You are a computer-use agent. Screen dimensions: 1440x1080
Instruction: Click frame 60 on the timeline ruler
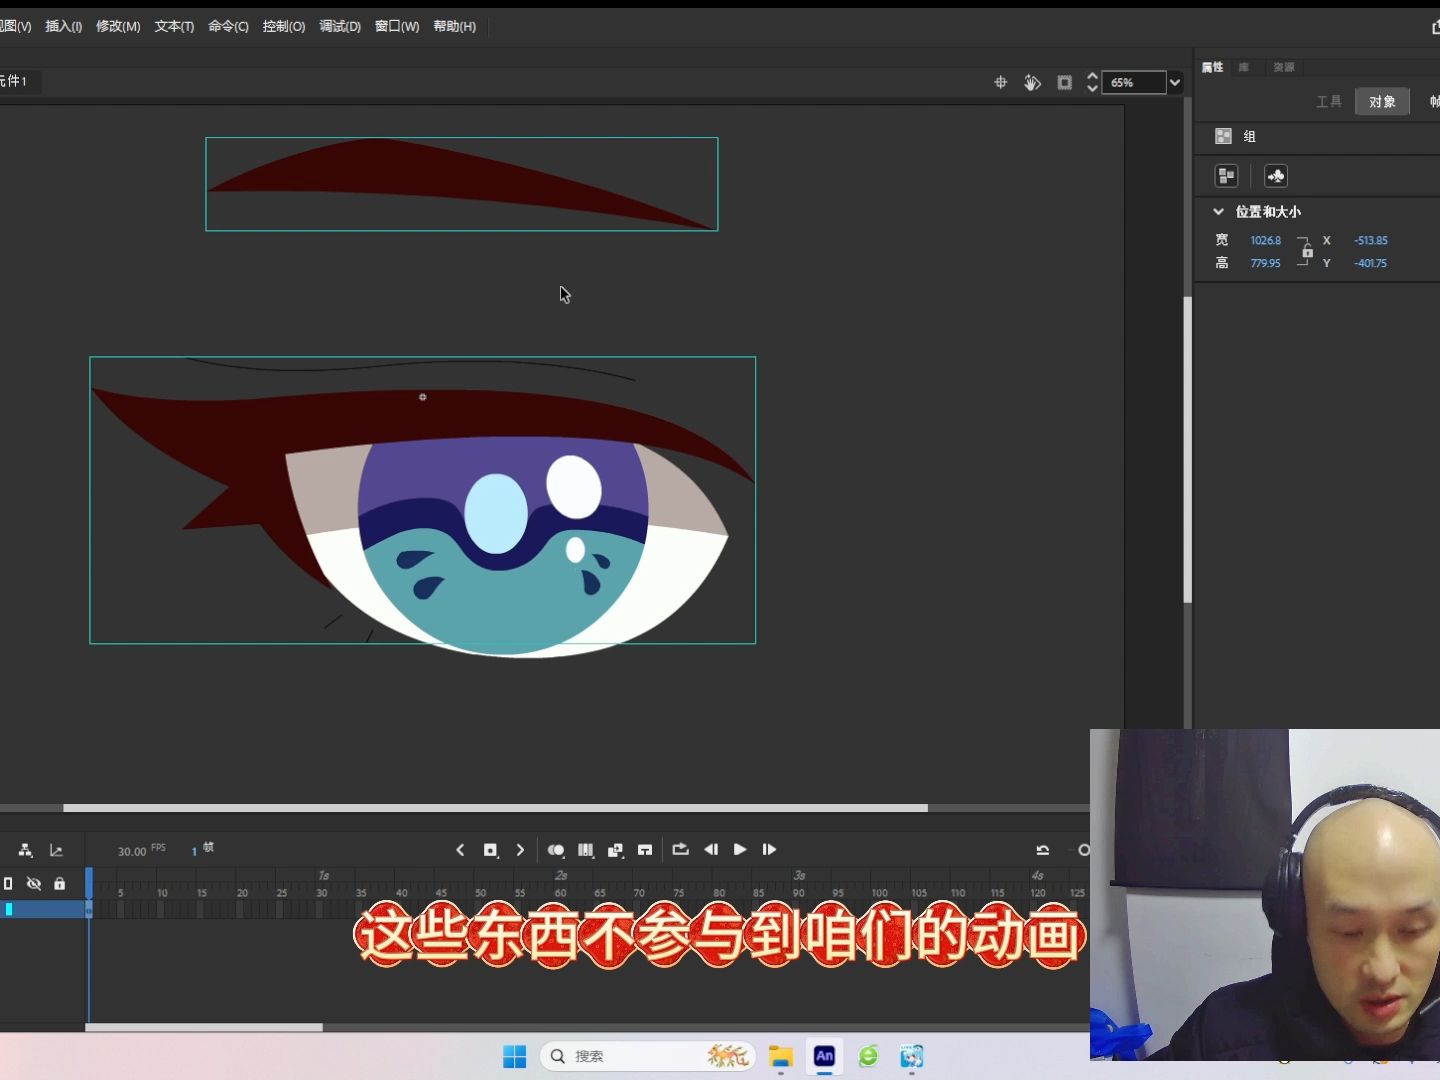pyautogui.click(x=560, y=892)
